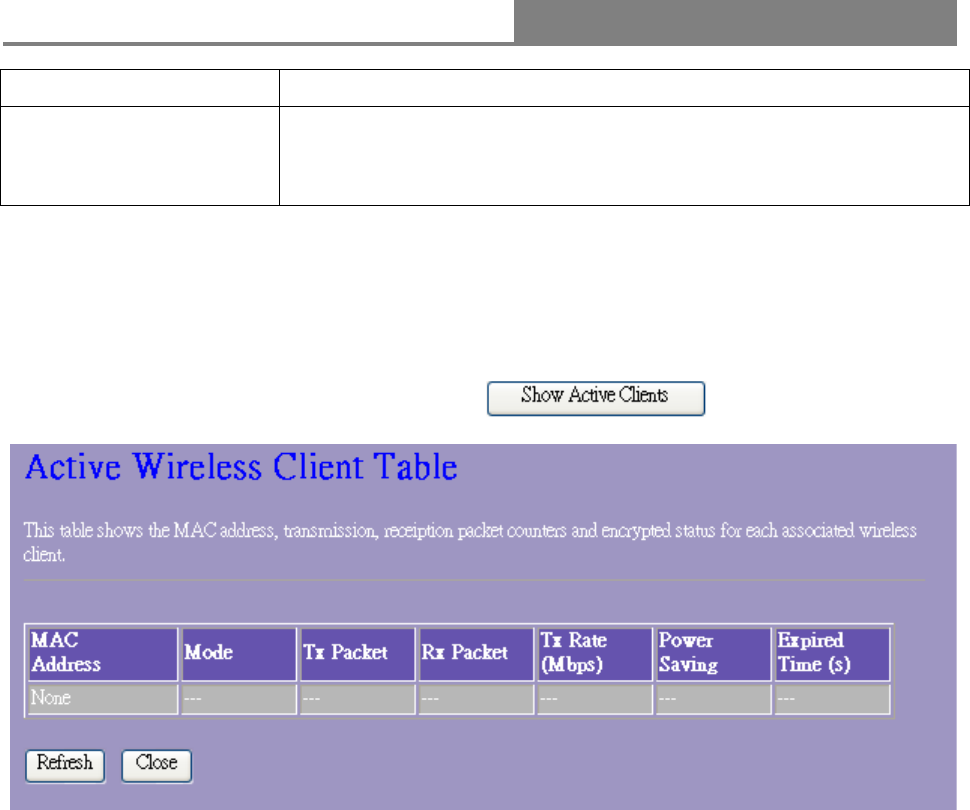970x810 pixels.
Task: Click the Active Wireless Client Table heading
Action: [241, 467]
